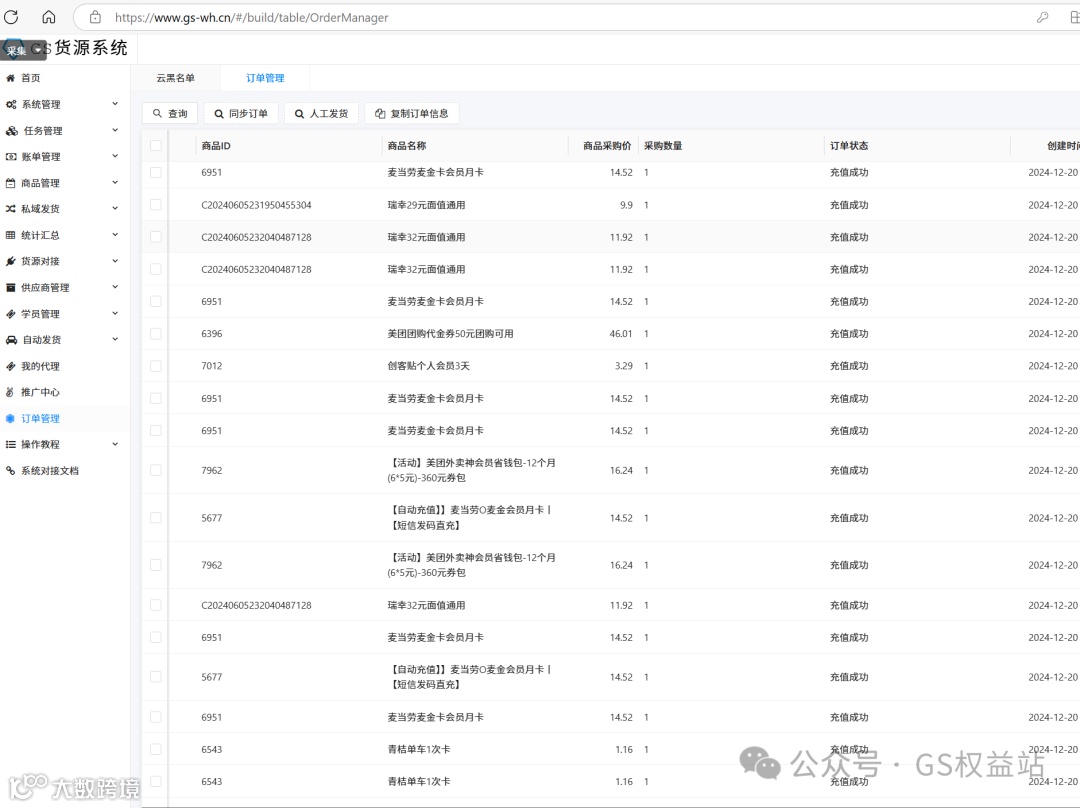Screen dimensions: 1080x808
Task: Switch to the 云黑名单 tab
Action: point(175,78)
